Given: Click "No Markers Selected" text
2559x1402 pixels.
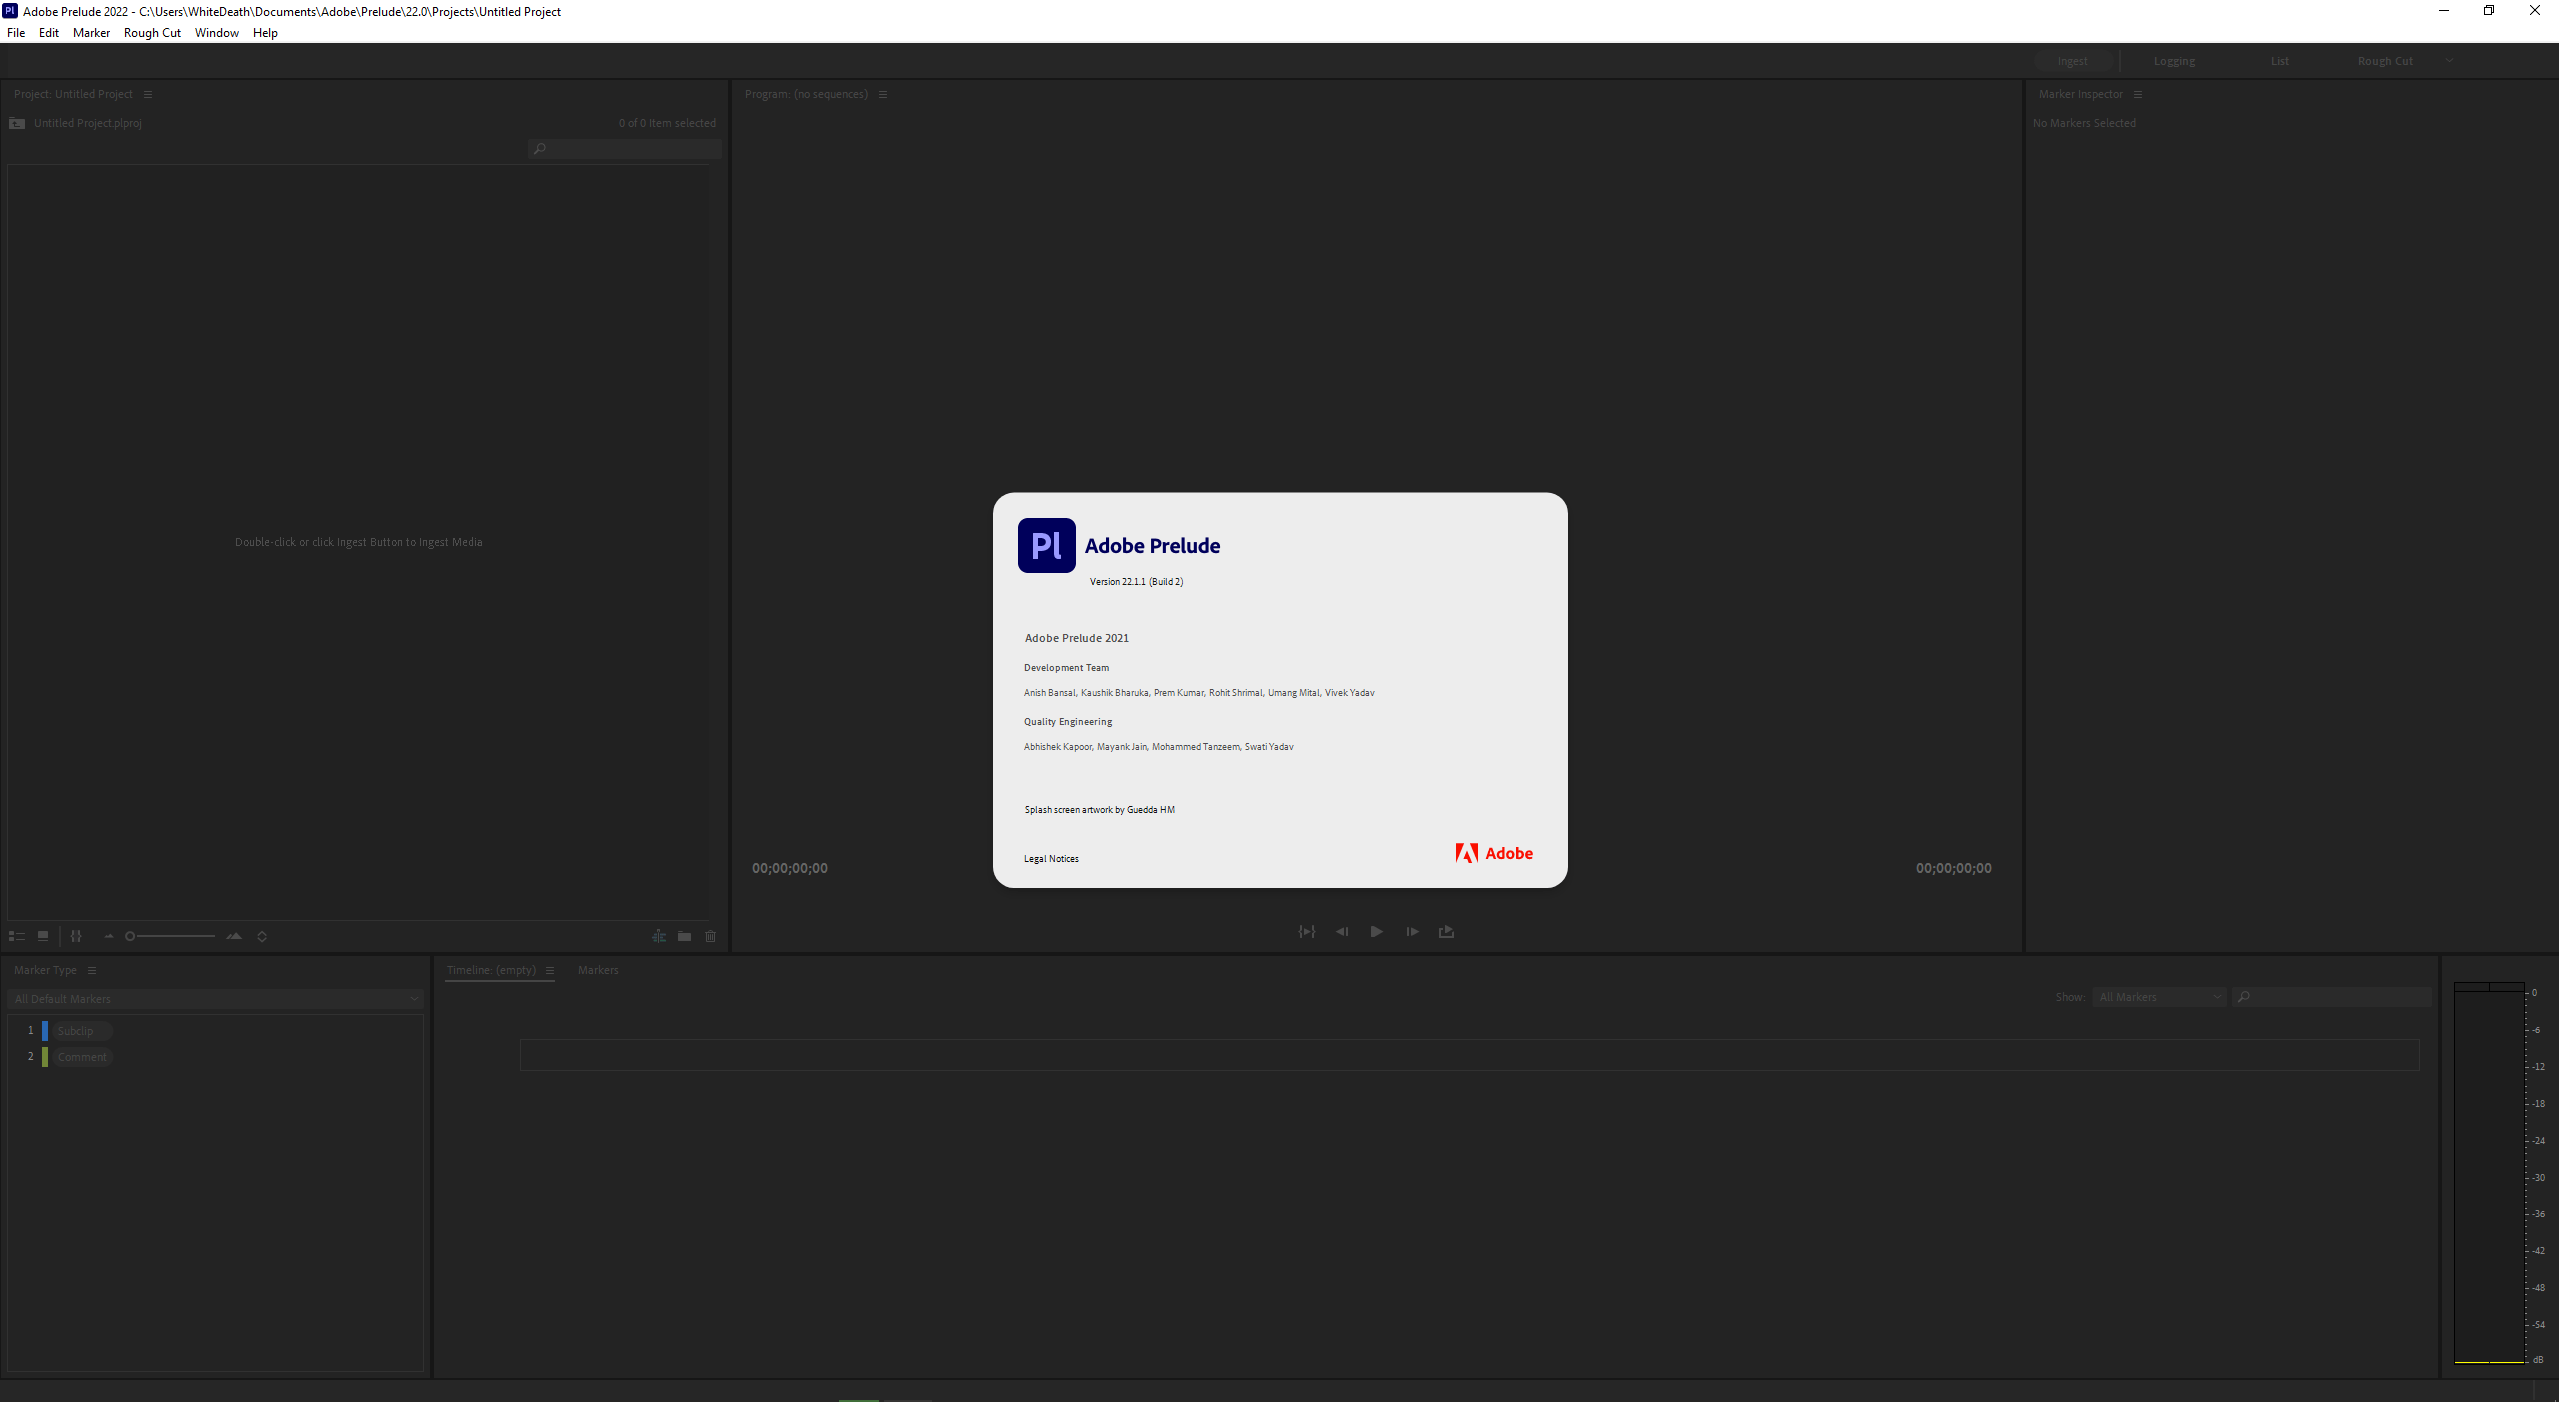Looking at the screenshot, I should point(2084,123).
